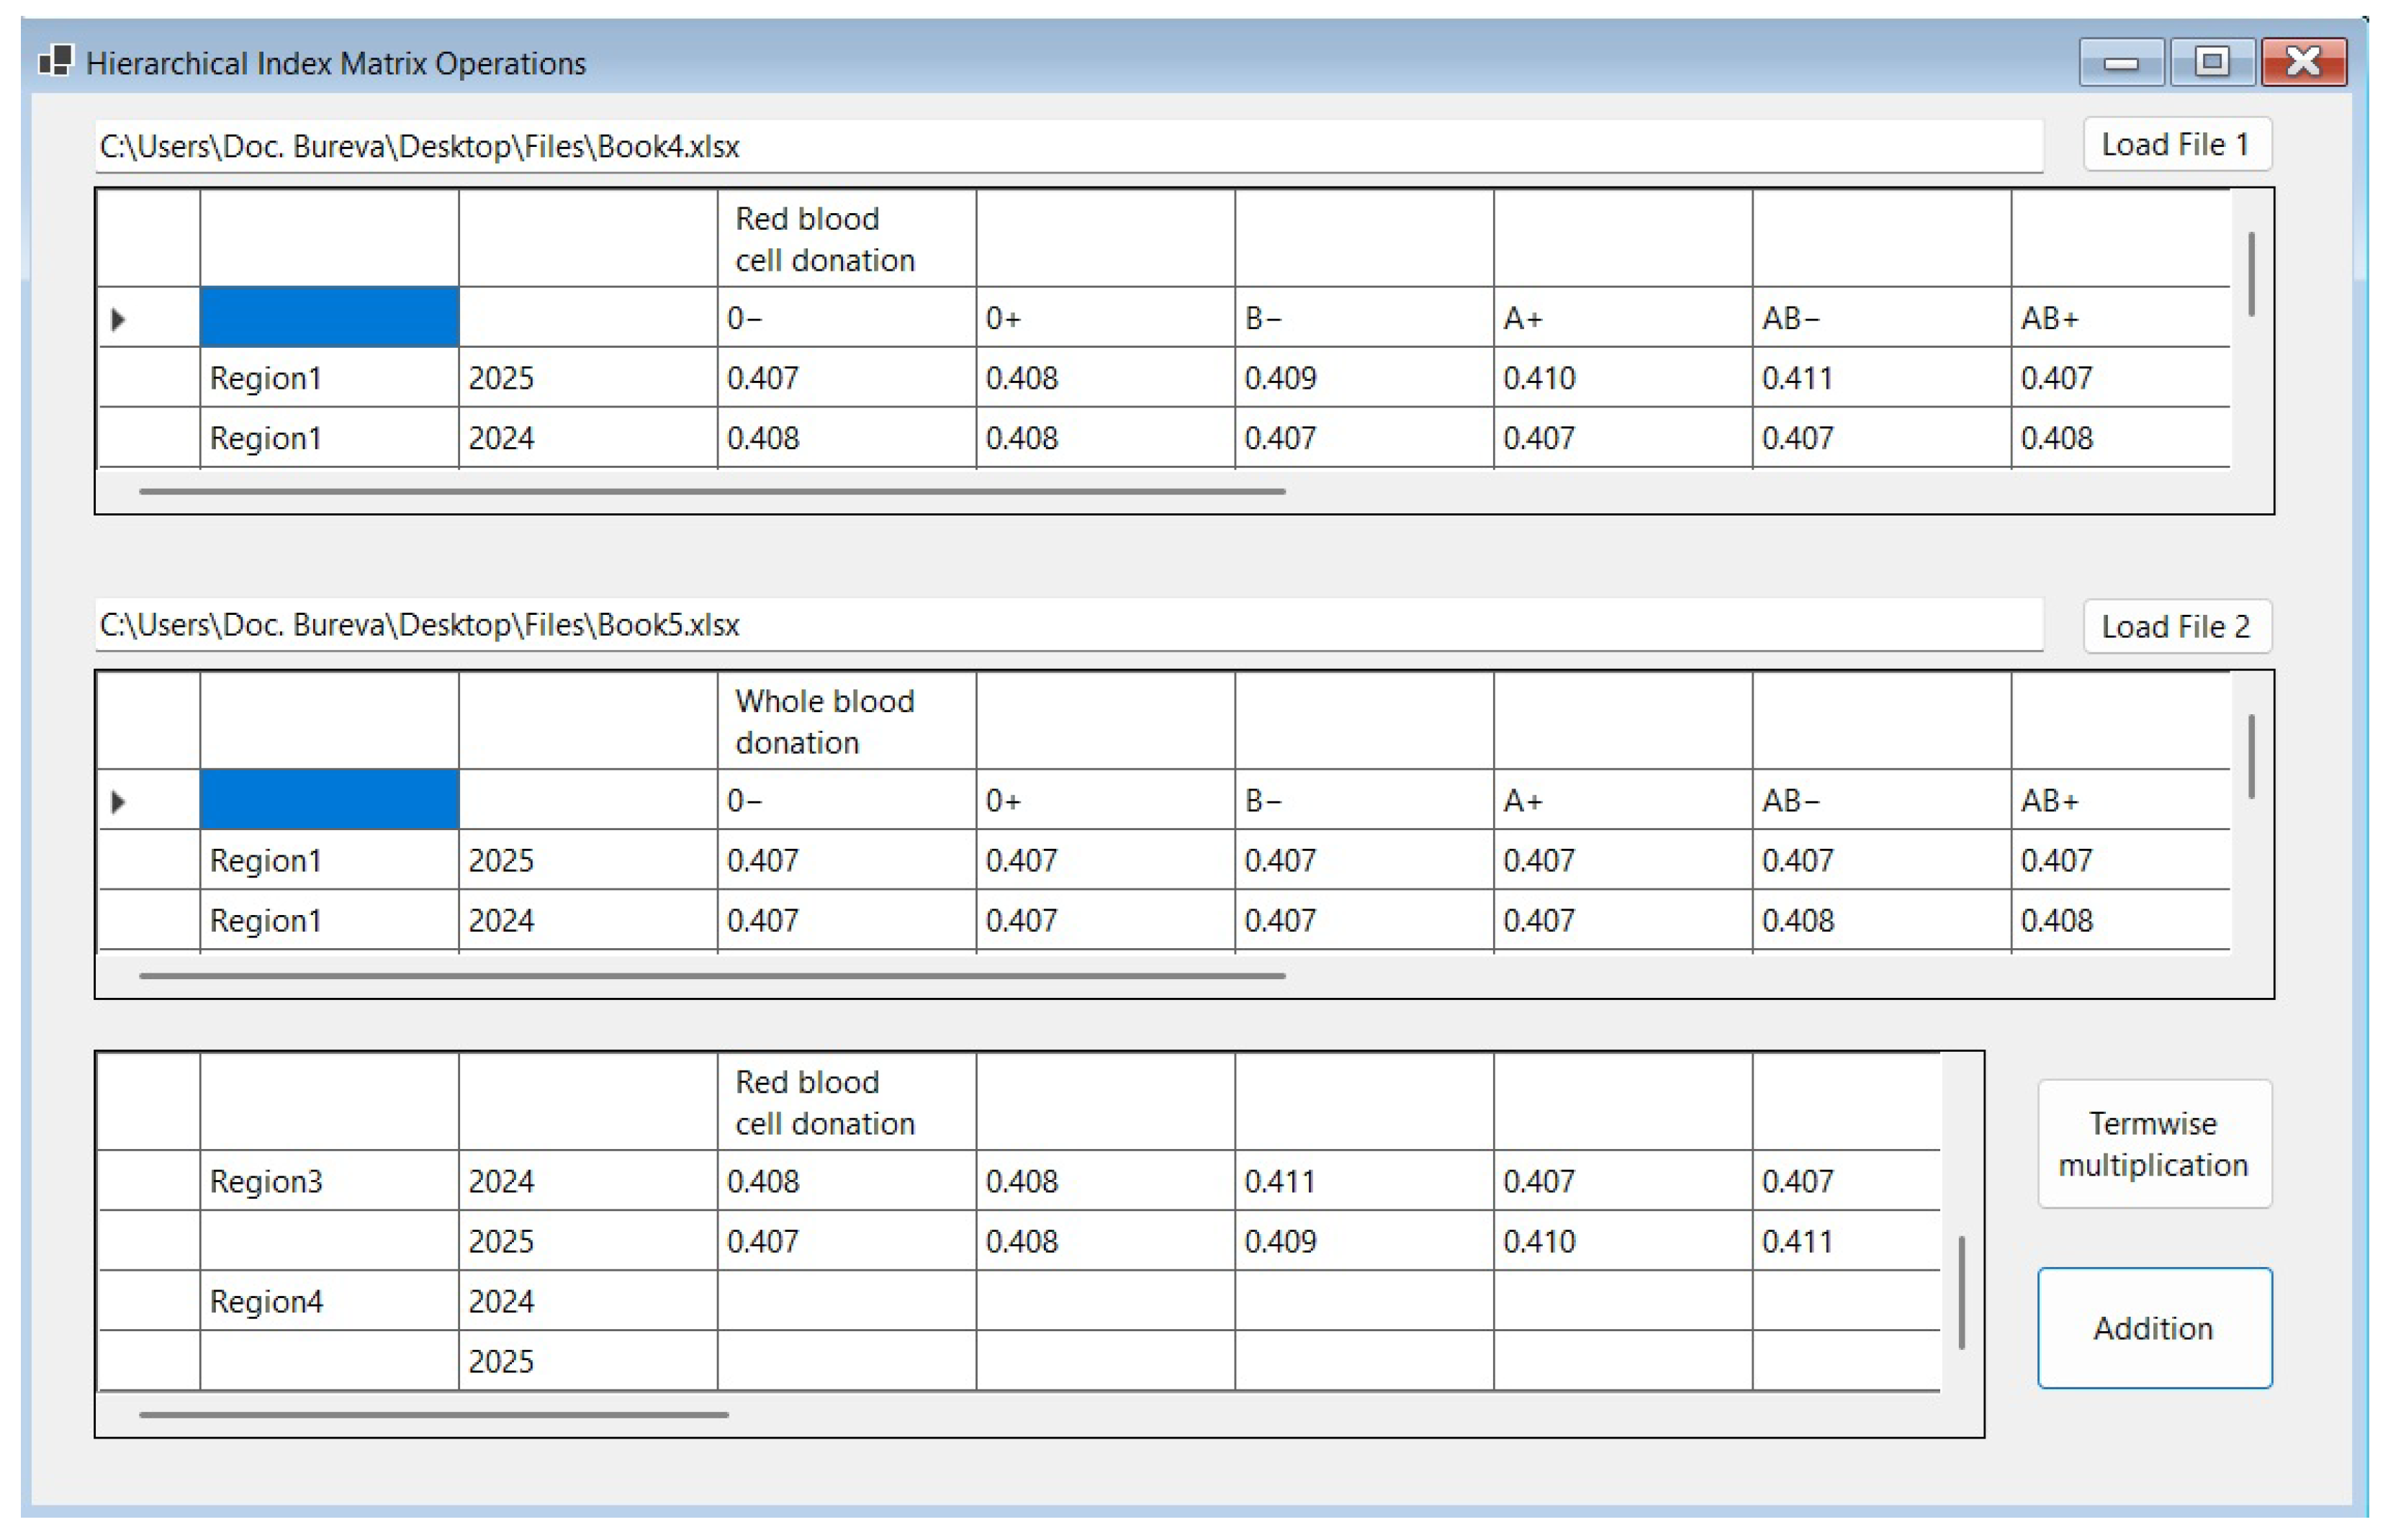
Task: Click the application icon in title bar
Action: (x=55, y=62)
